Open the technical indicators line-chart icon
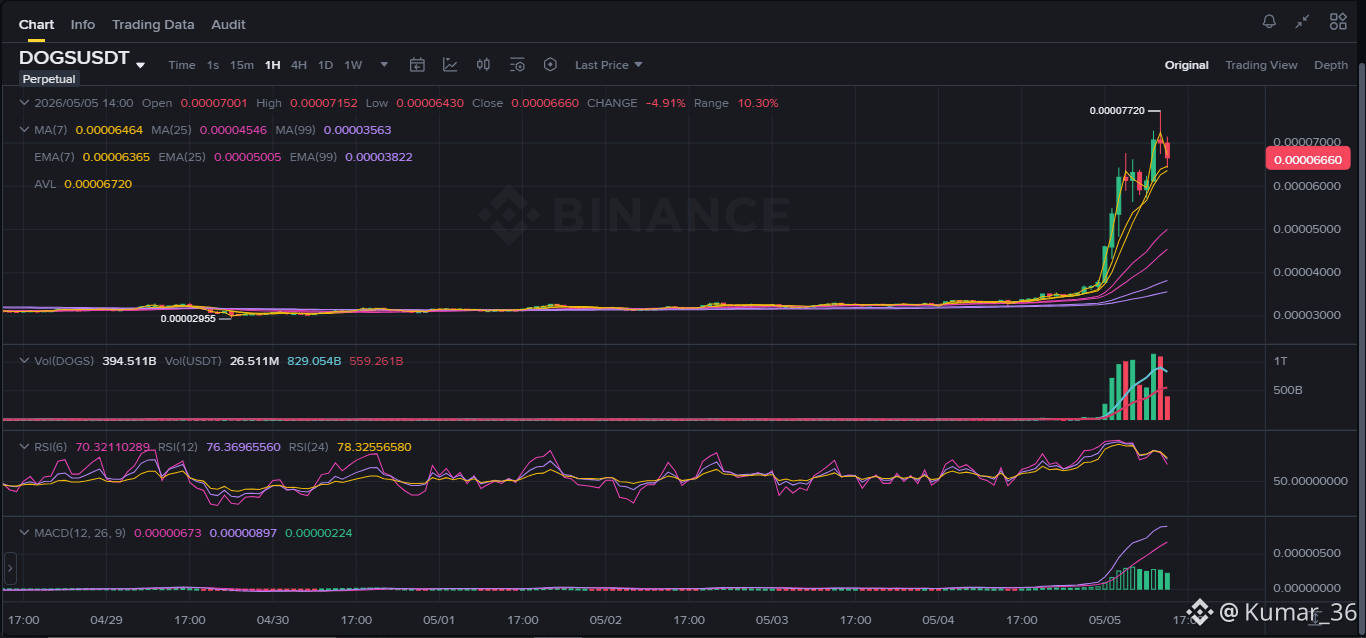The height and width of the screenshot is (638, 1366). coord(450,65)
